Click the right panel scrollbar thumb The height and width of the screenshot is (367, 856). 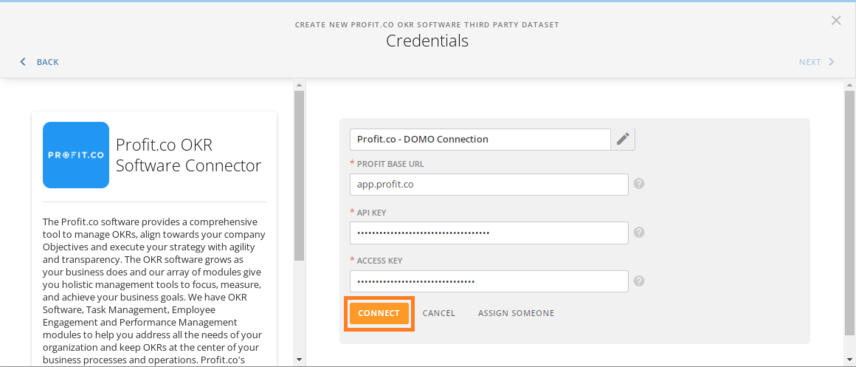849,212
